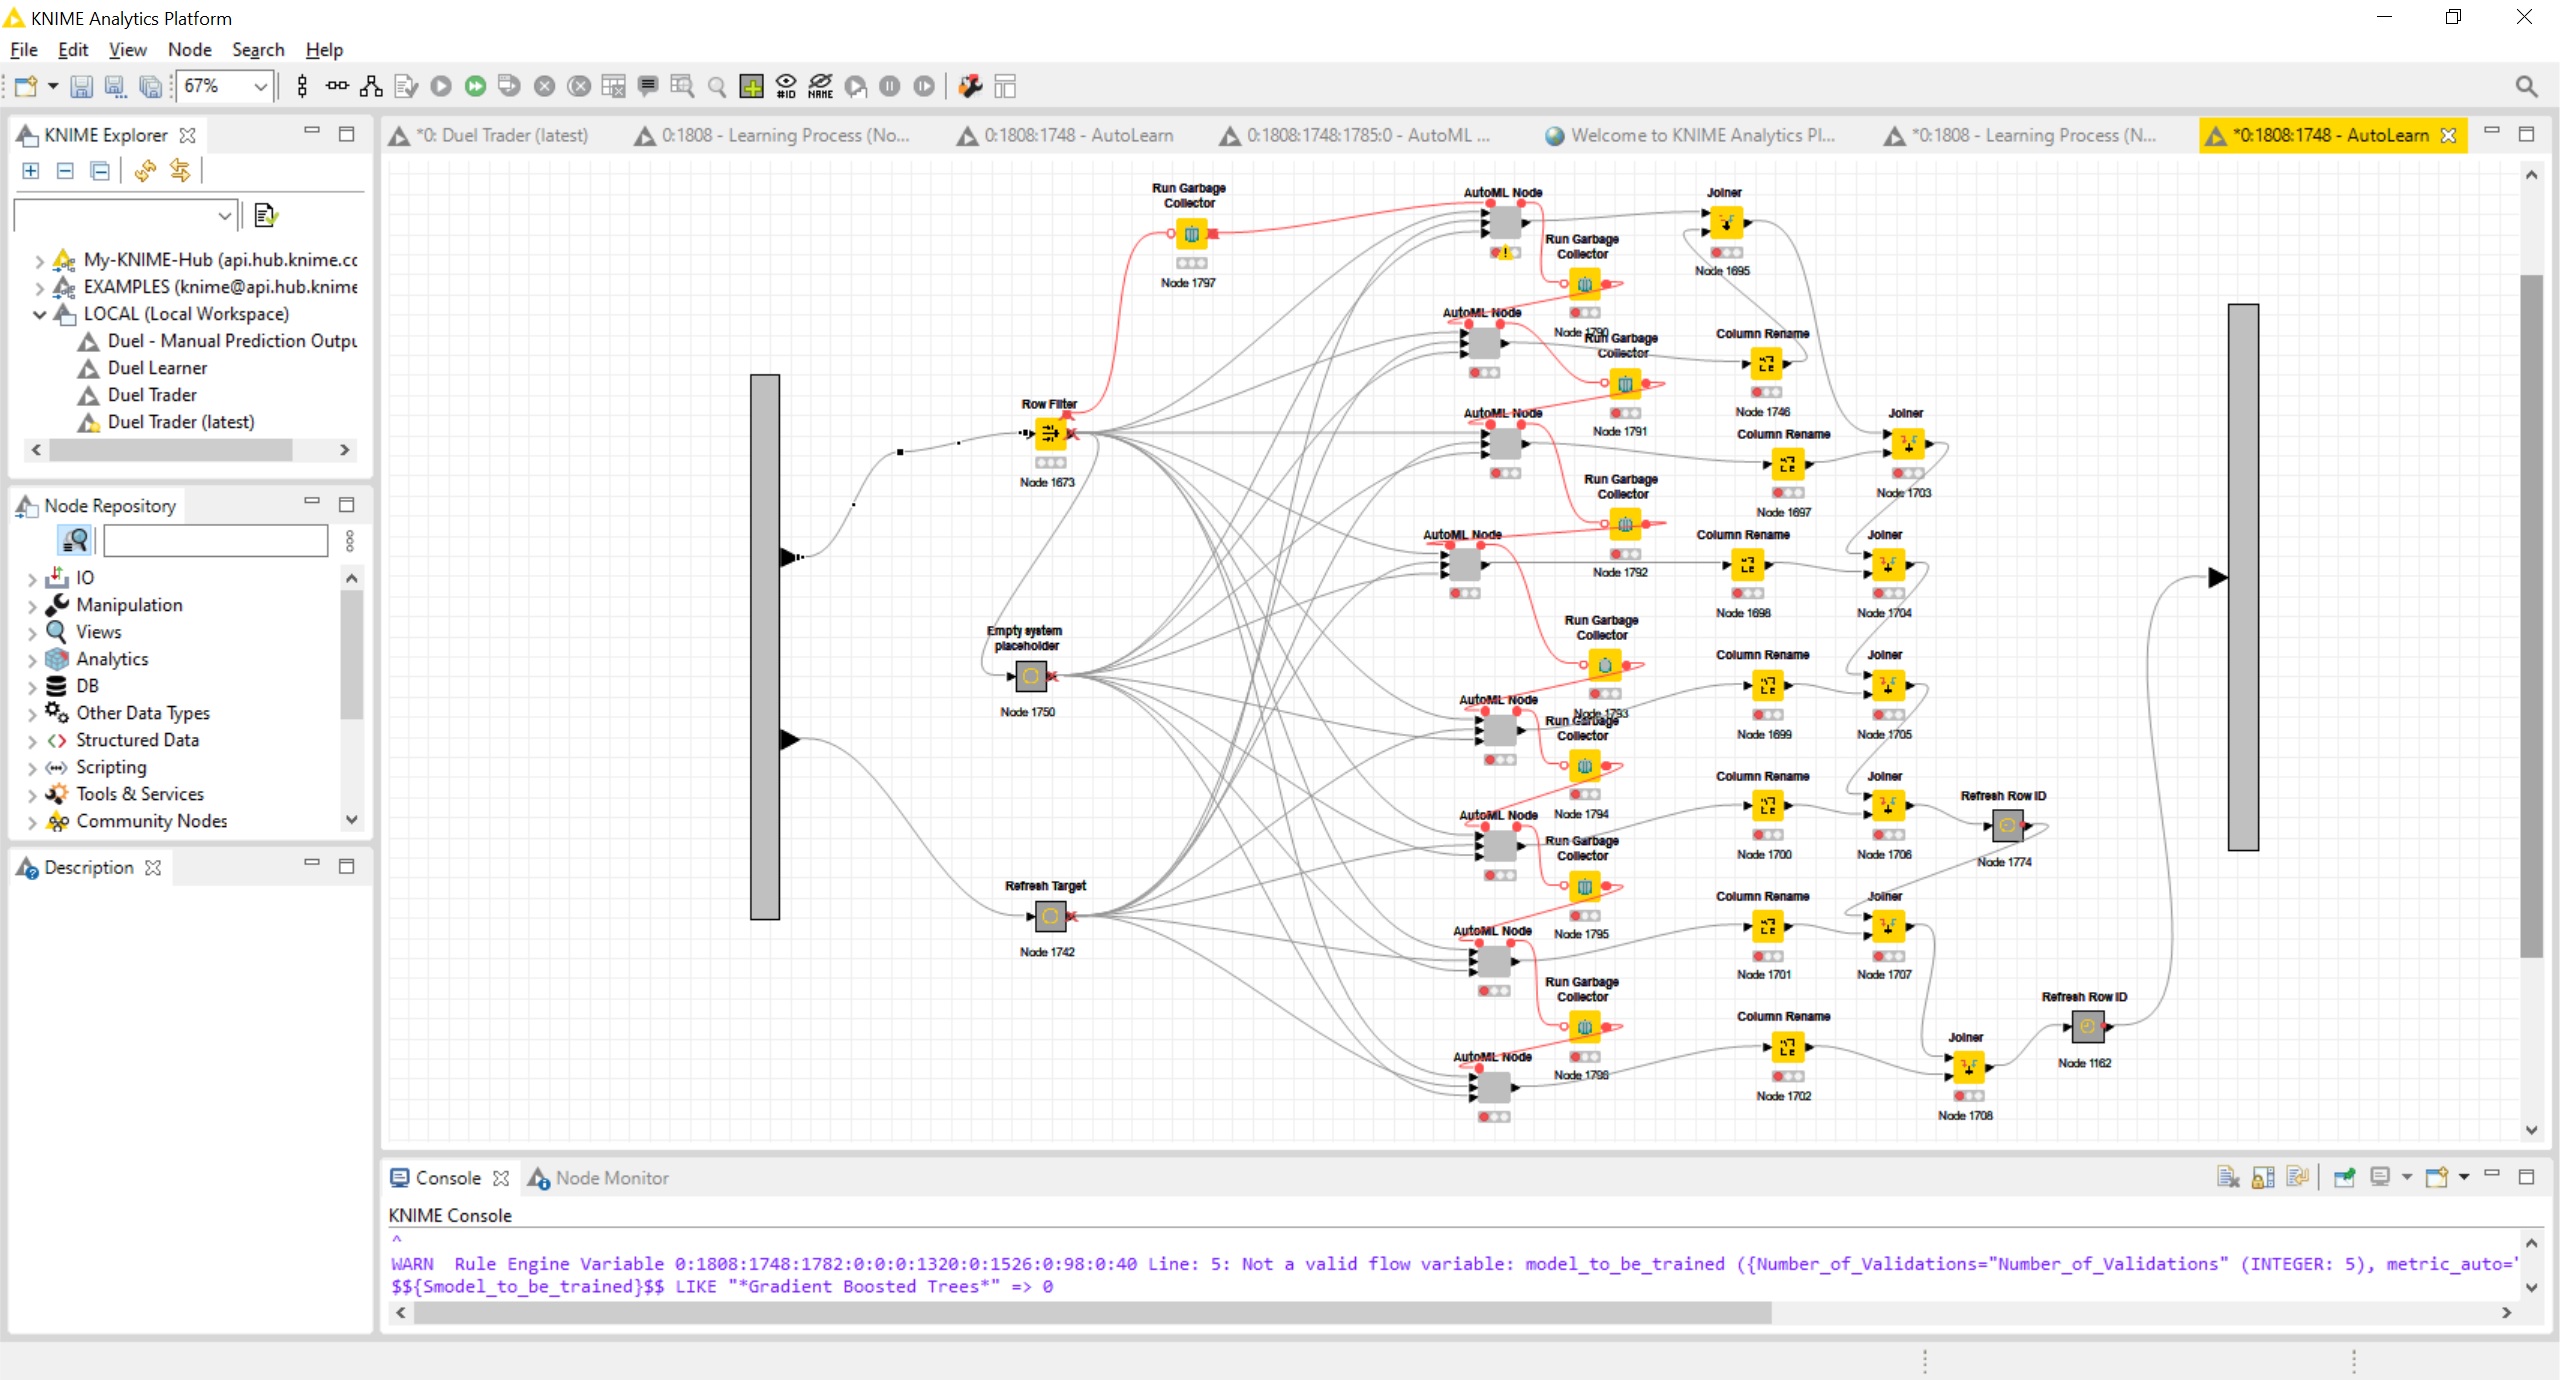Toggle console scroll lock icon
The image size is (2560, 1380).
click(x=2263, y=1177)
